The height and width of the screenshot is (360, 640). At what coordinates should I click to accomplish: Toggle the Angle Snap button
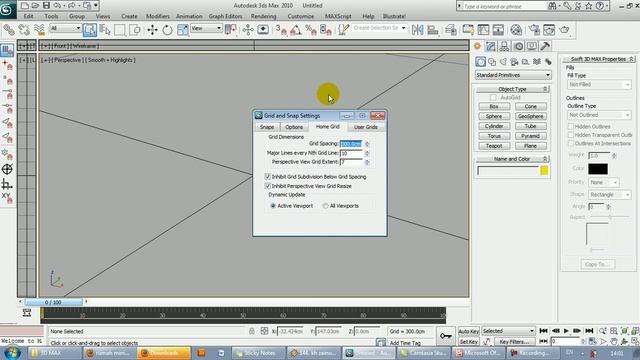click(x=296, y=30)
